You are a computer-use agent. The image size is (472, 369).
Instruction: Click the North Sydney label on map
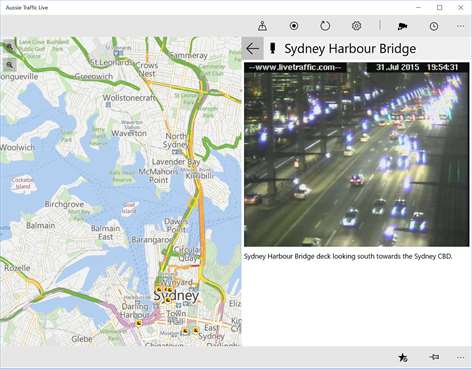(176, 140)
